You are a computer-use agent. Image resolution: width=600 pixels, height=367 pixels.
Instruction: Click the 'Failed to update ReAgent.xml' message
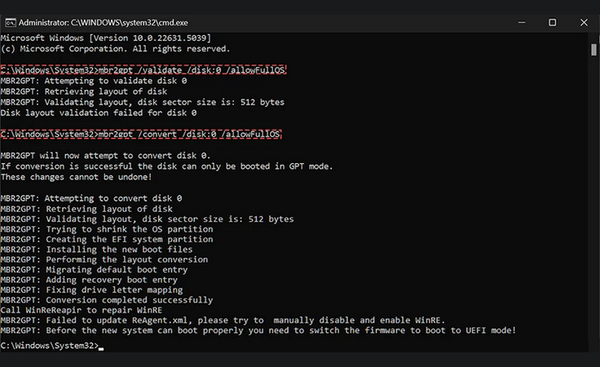coord(223,320)
